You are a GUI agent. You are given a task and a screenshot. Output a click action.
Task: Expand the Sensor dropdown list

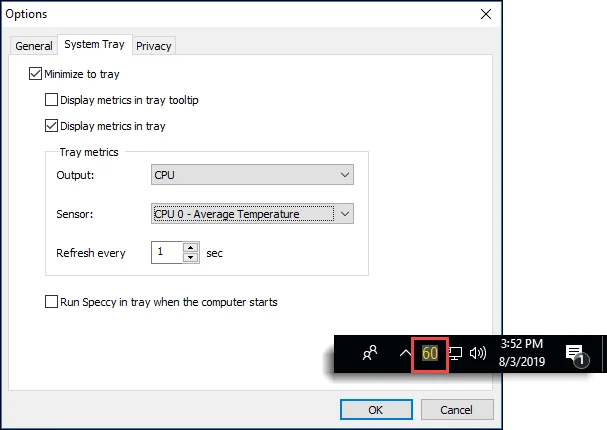point(252,214)
